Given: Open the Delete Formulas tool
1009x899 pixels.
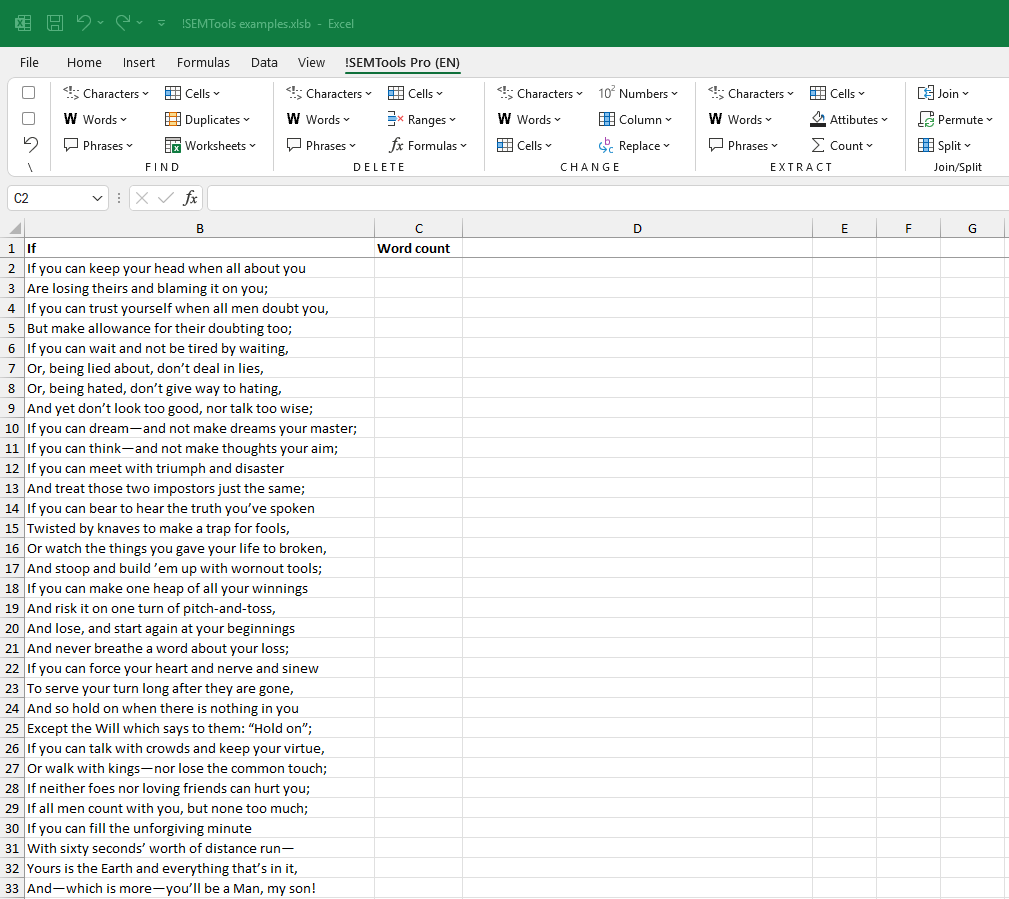Looking at the screenshot, I should (x=428, y=145).
